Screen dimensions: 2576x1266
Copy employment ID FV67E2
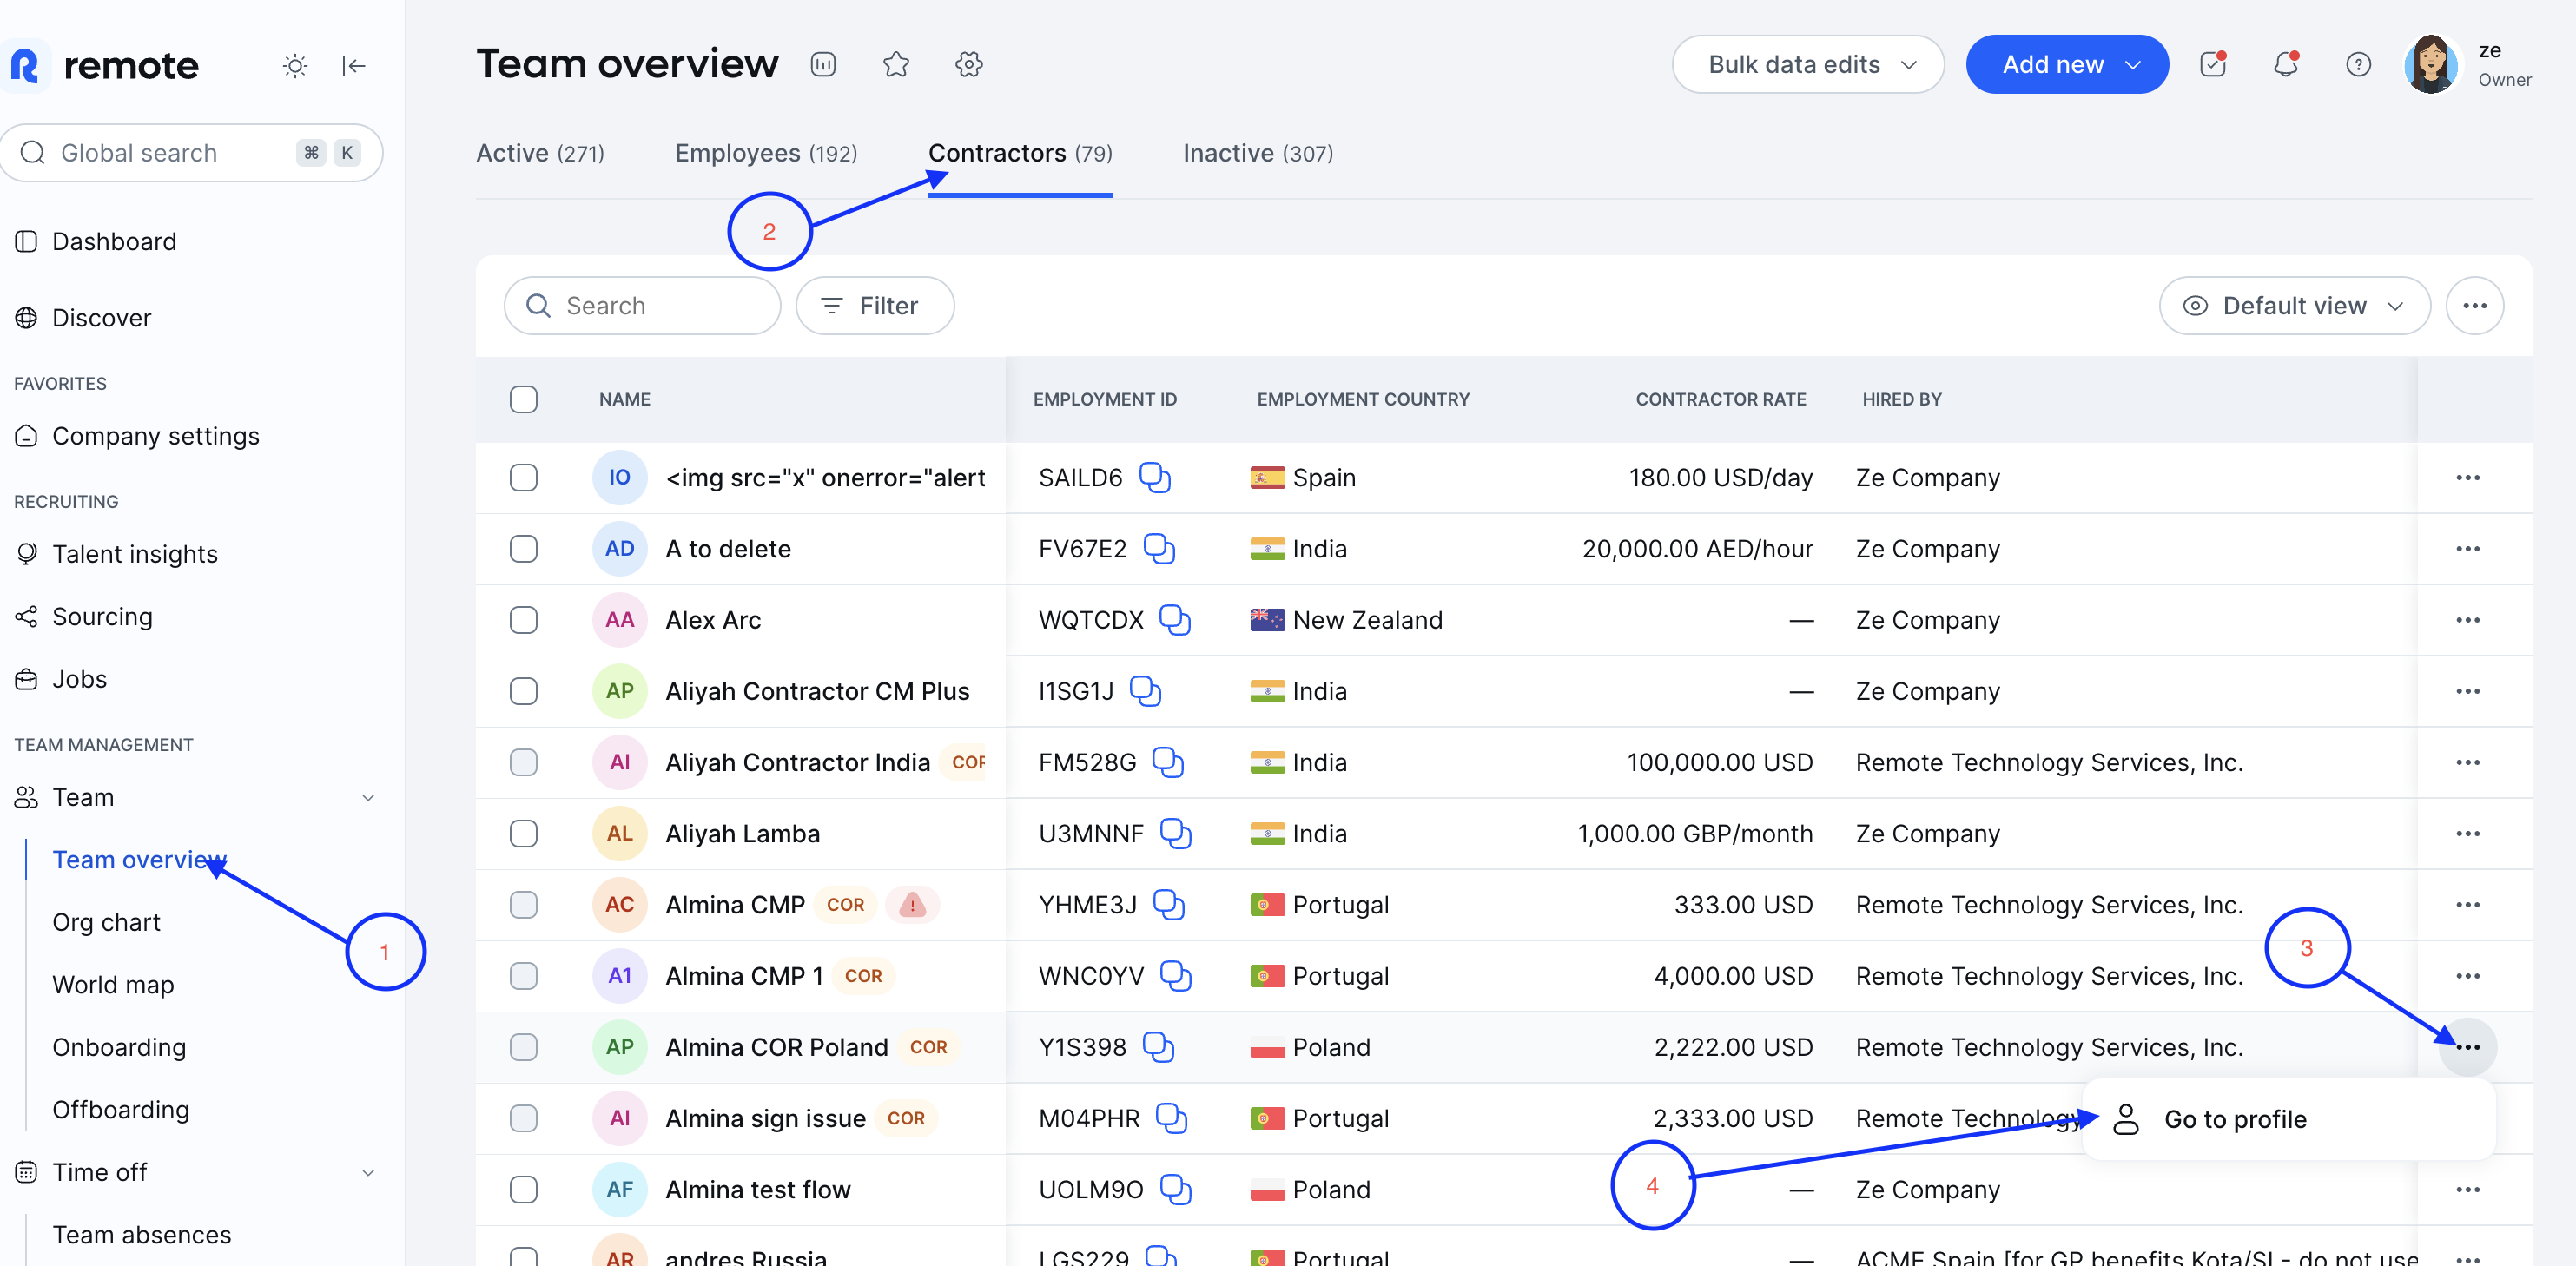tap(1159, 549)
